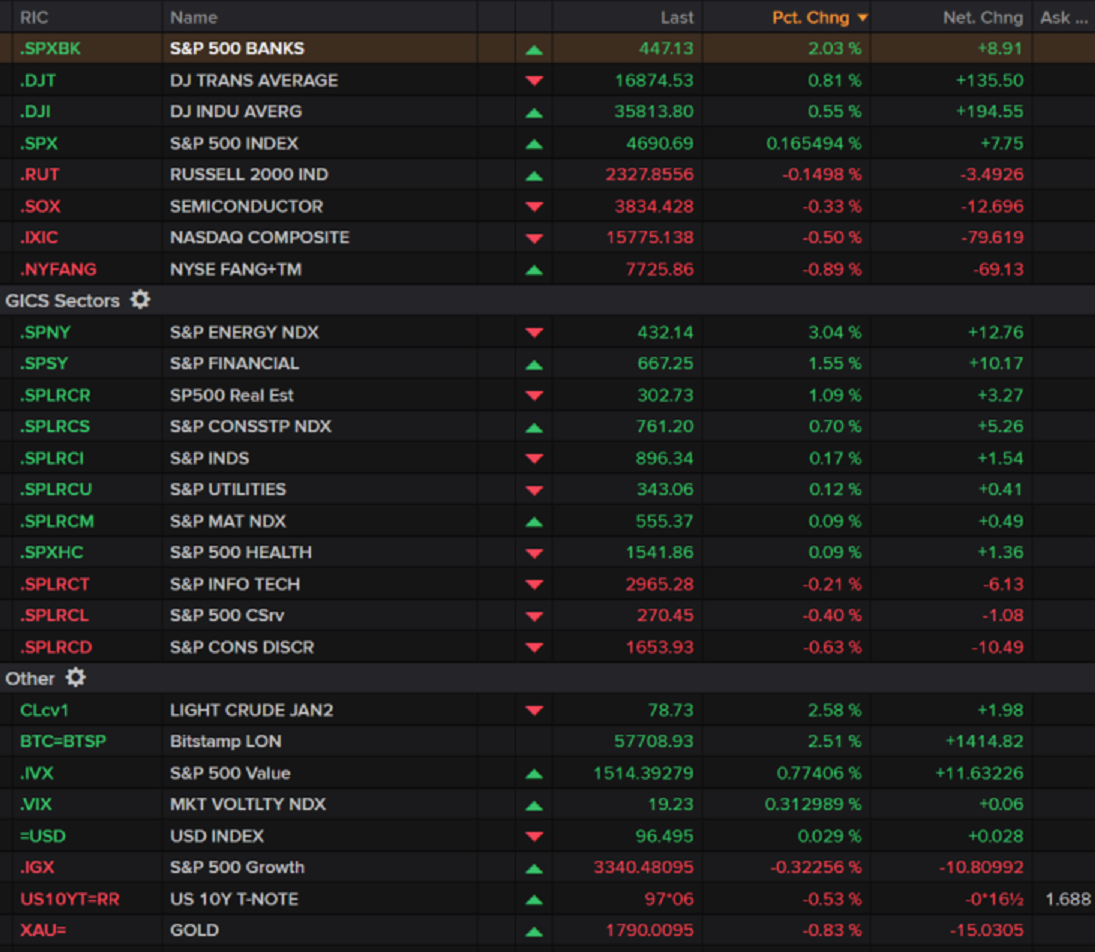This screenshot has height=952, width=1095.
Task: Open the GICS Sectors settings gear
Action: pyautogui.click(x=140, y=300)
